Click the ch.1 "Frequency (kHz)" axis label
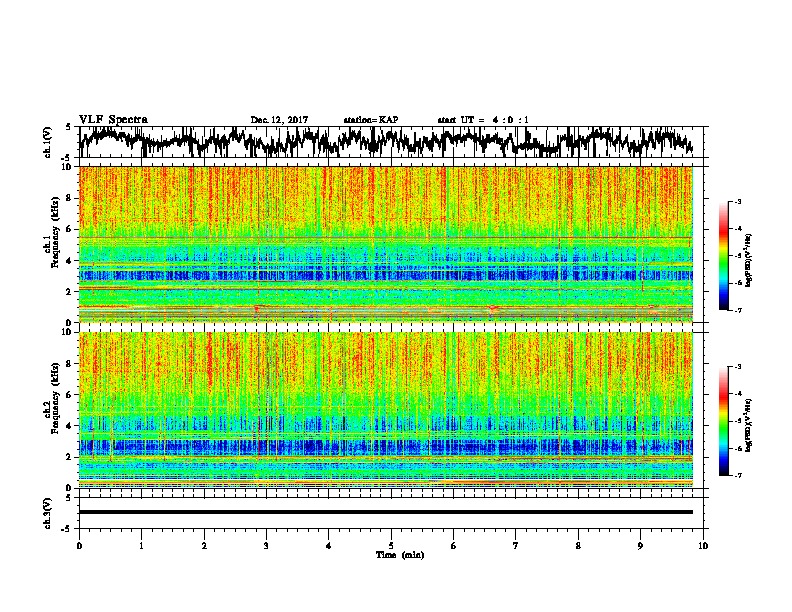The width and height of the screenshot is (792, 612). (55, 232)
